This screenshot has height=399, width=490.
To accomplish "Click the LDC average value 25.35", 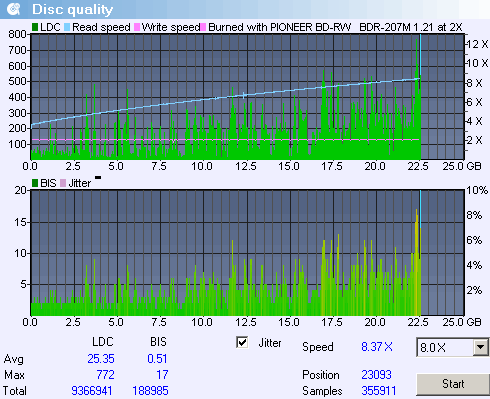I will (x=101, y=359).
